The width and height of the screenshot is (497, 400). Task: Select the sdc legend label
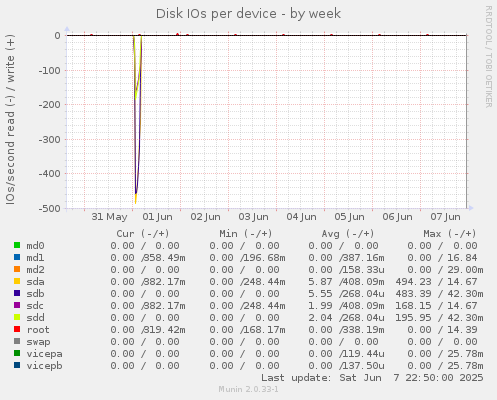[35, 306]
